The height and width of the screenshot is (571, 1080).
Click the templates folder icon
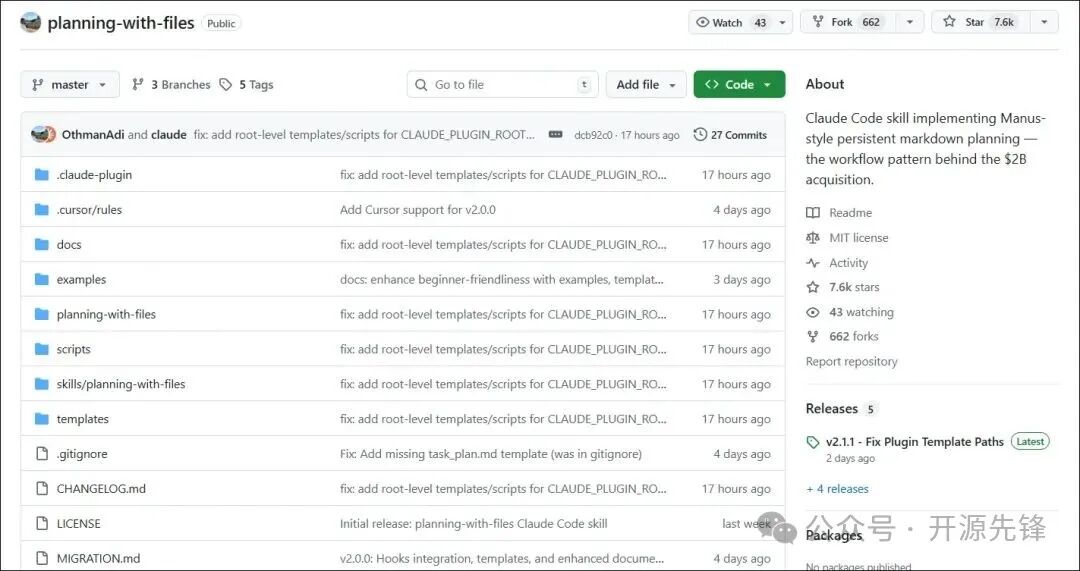coord(42,419)
